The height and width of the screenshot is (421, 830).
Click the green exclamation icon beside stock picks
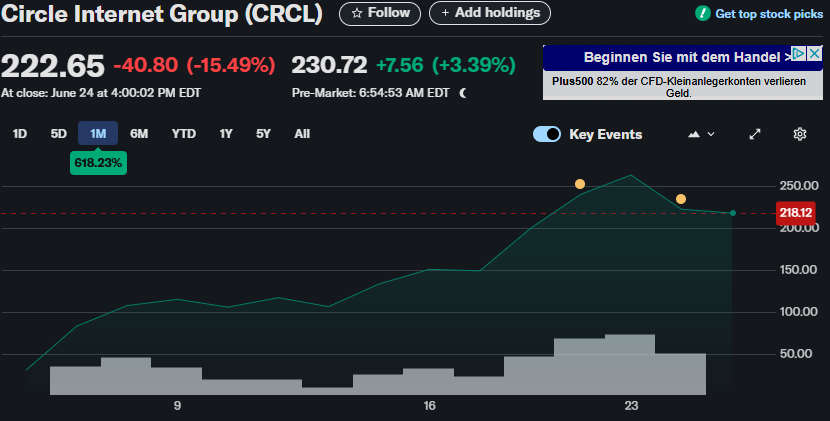pos(702,13)
